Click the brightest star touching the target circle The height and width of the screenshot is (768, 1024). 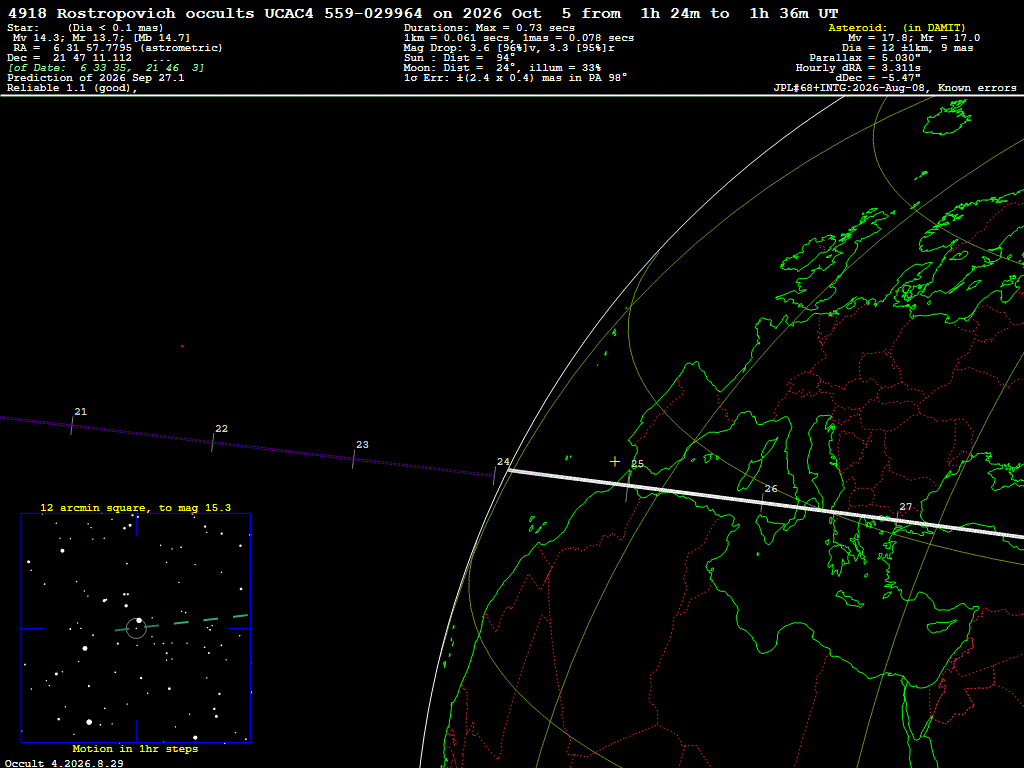pos(139,620)
